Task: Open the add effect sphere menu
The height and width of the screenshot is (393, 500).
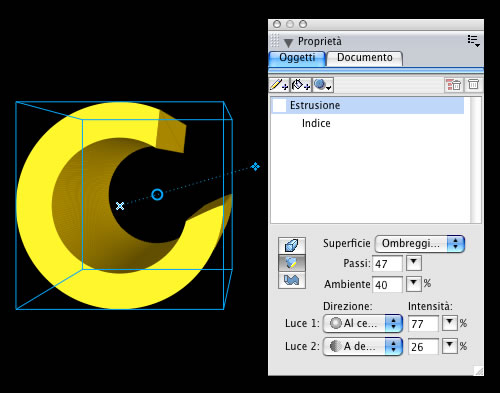Action: click(323, 85)
